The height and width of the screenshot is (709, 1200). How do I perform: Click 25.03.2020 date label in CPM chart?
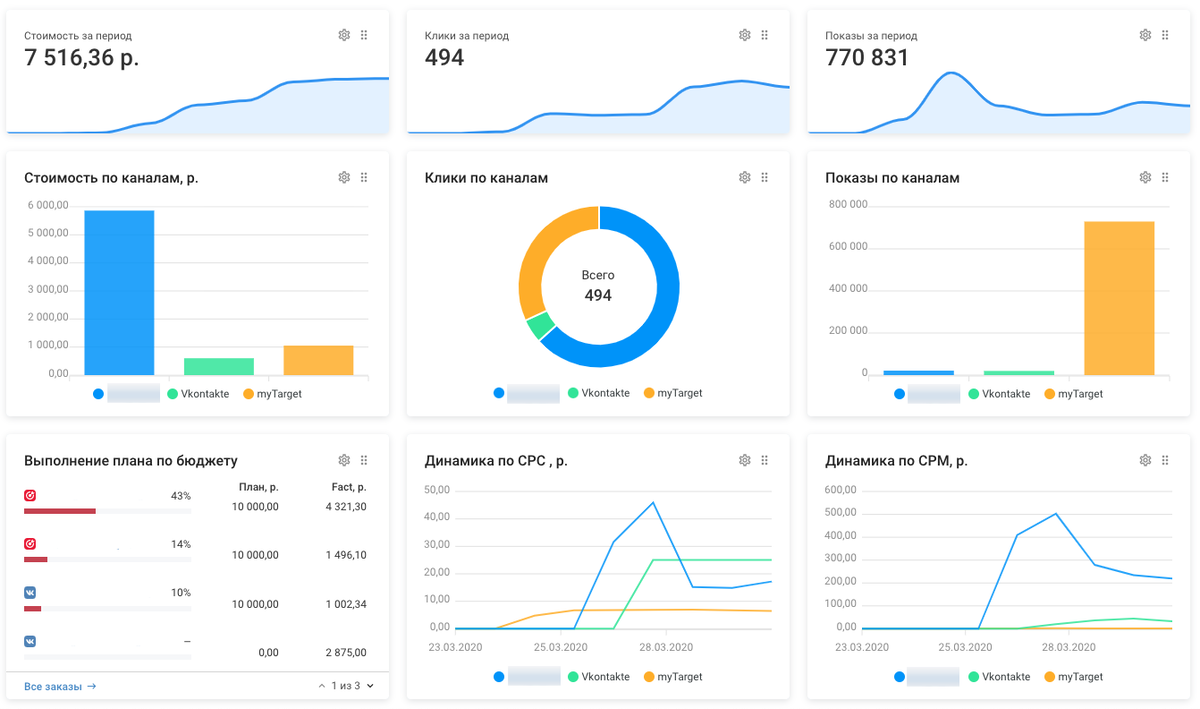965,647
